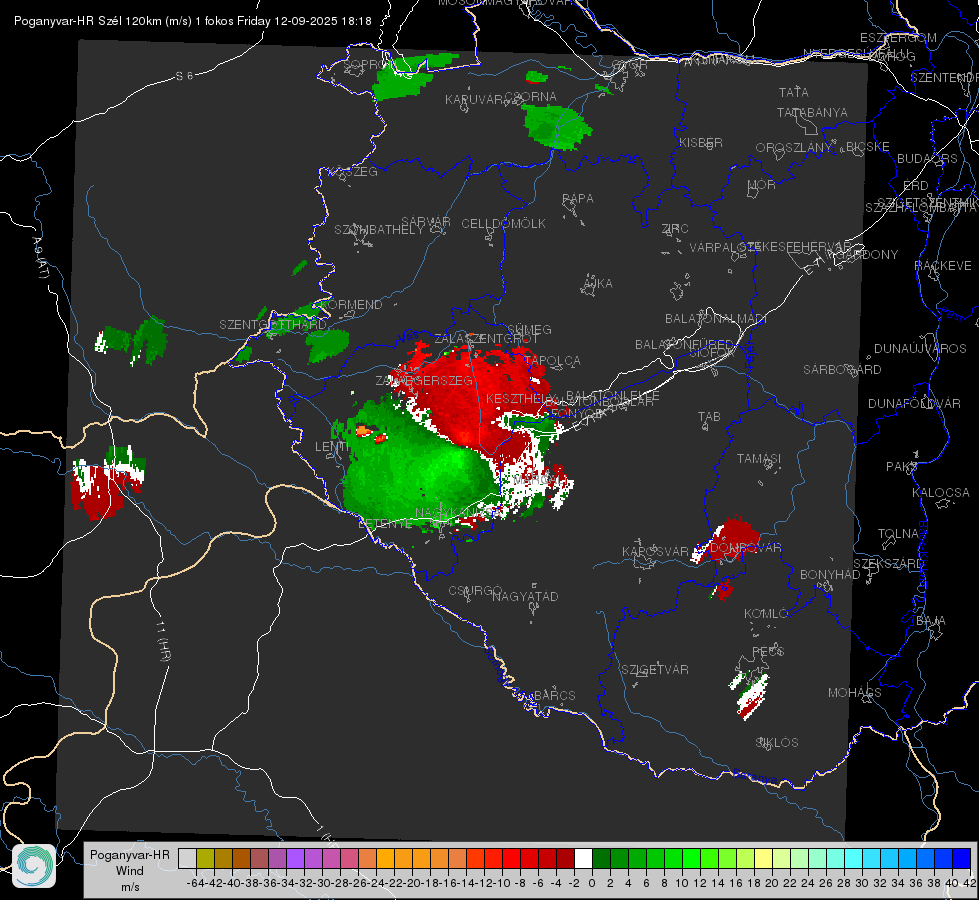Pick the dark blue swatch at 42 m/s

tap(962, 858)
